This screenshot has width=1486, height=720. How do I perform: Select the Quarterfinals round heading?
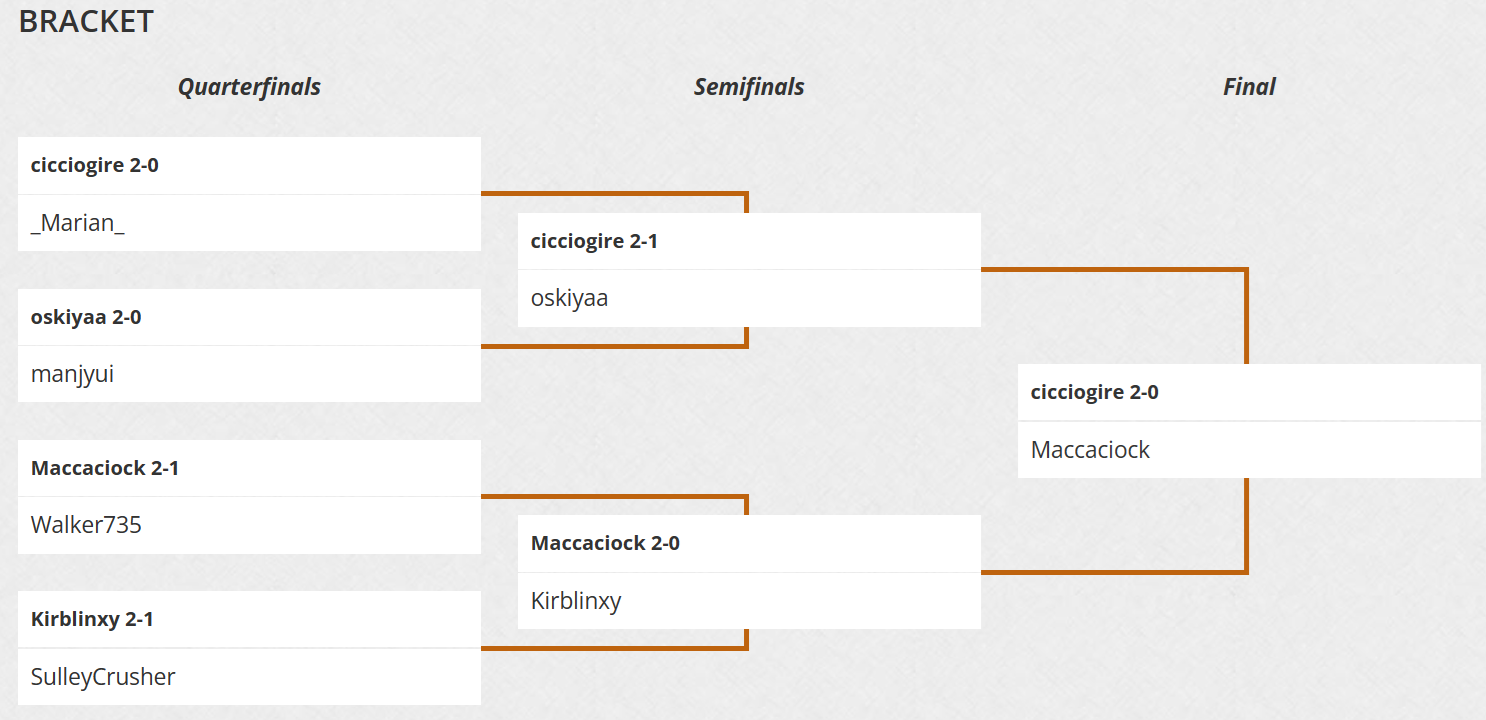(x=249, y=87)
